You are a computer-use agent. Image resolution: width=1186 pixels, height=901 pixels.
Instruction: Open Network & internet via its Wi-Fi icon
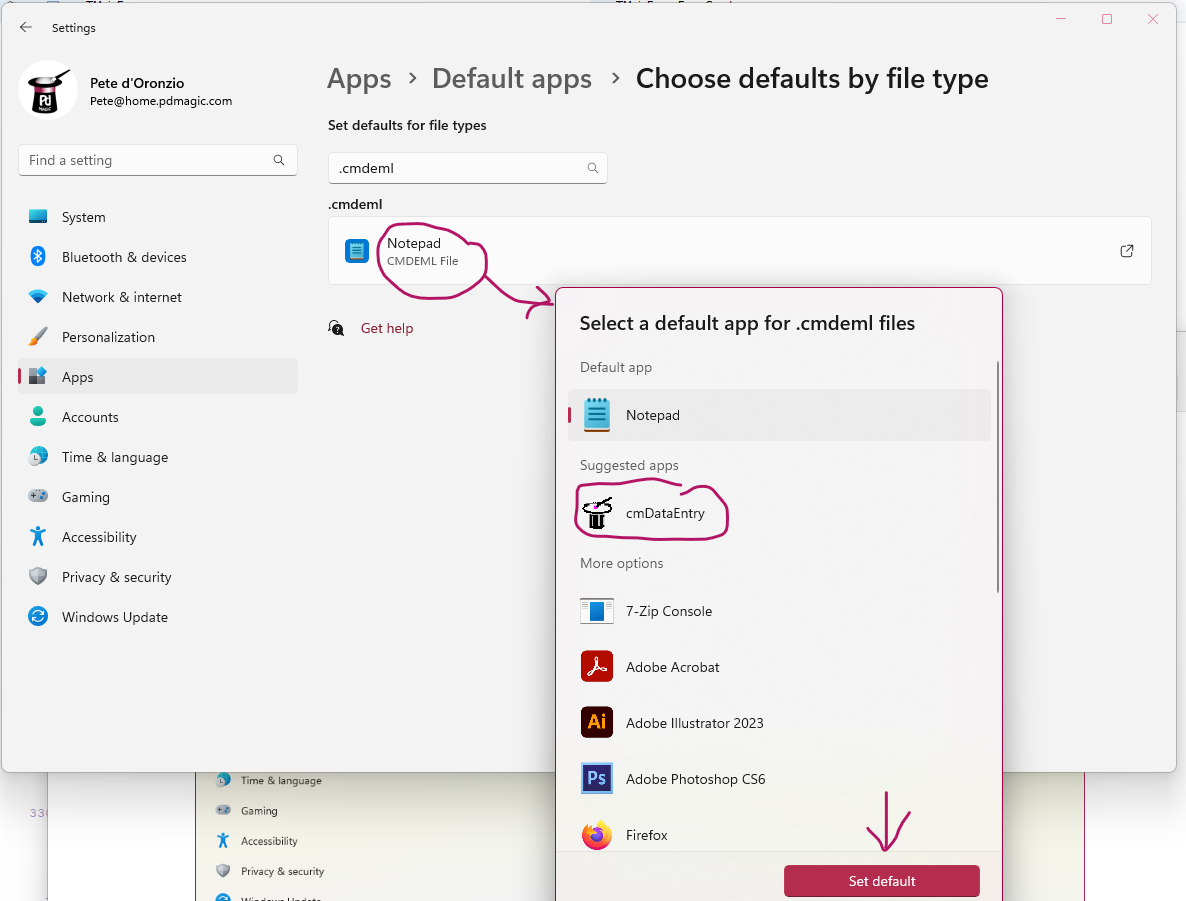[38, 297]
